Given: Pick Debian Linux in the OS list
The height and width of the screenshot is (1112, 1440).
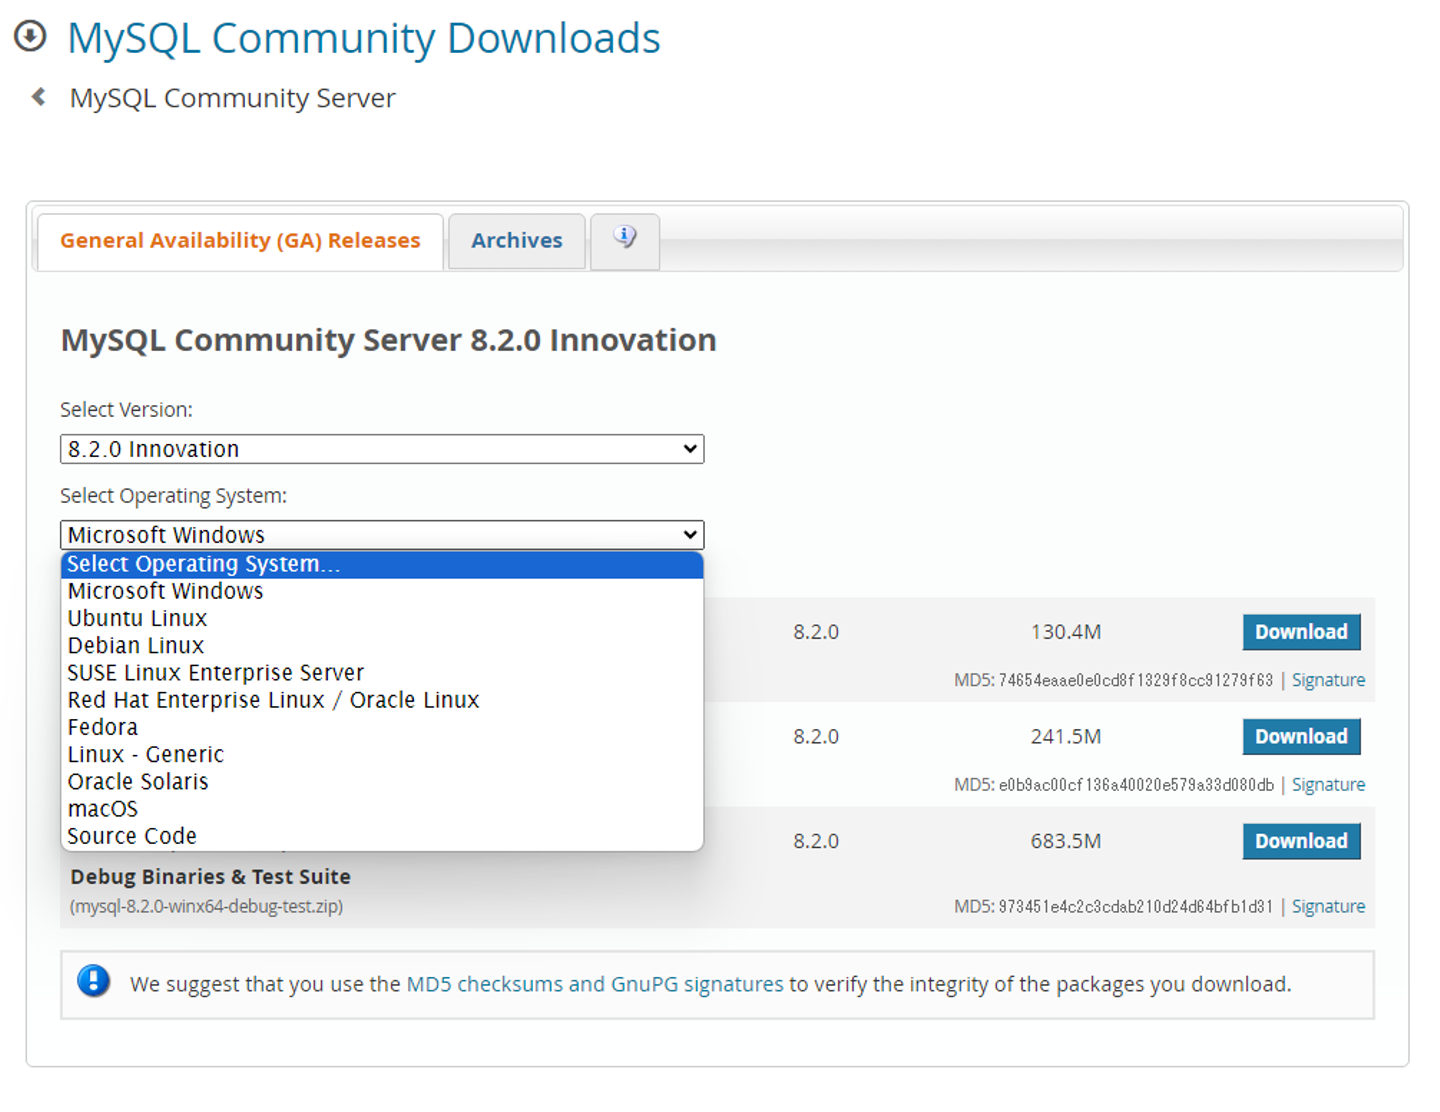Looking at the screenshot, I should pos(136,646).
